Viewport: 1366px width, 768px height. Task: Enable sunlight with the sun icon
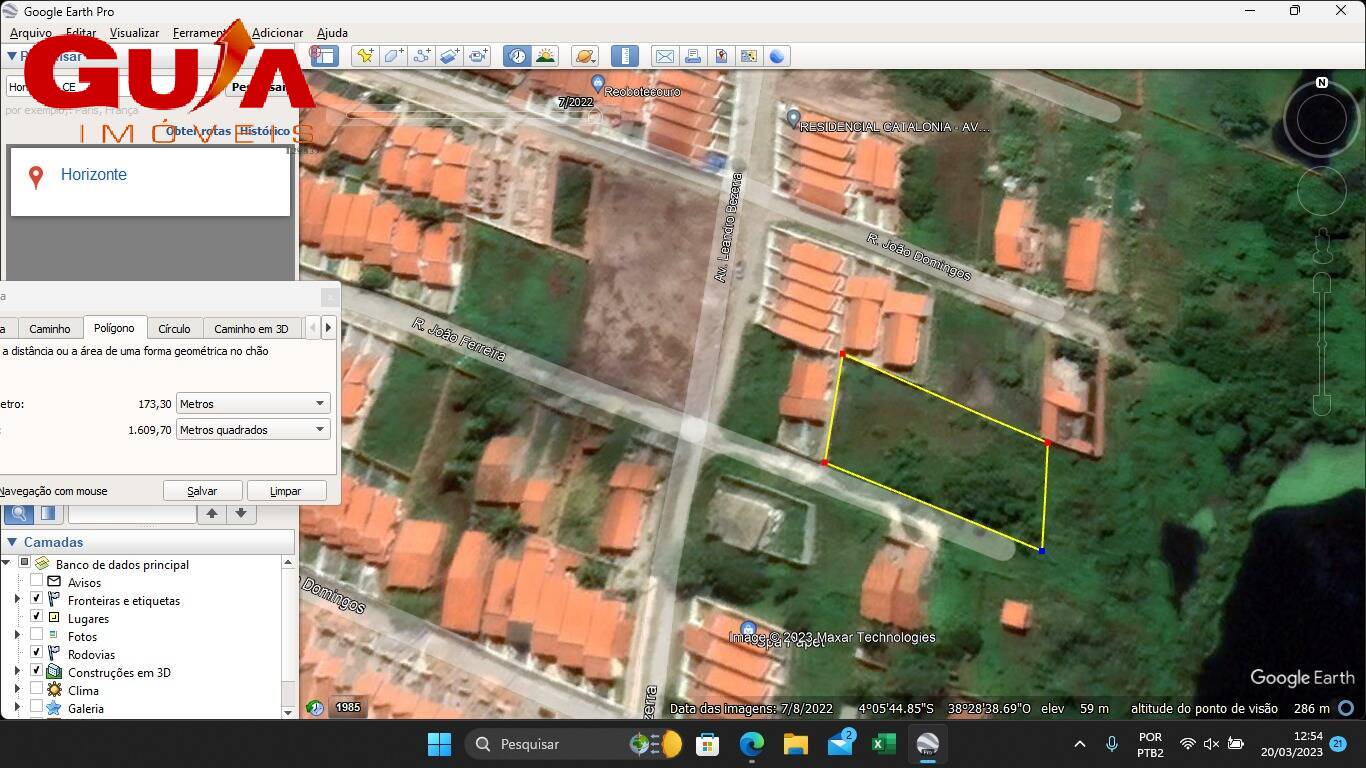click(545, 56)
